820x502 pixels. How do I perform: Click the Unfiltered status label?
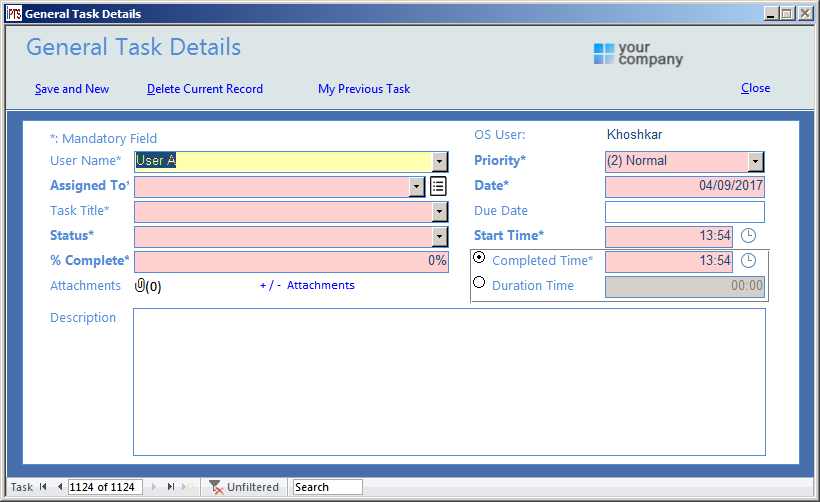click(x=253, y=487)
